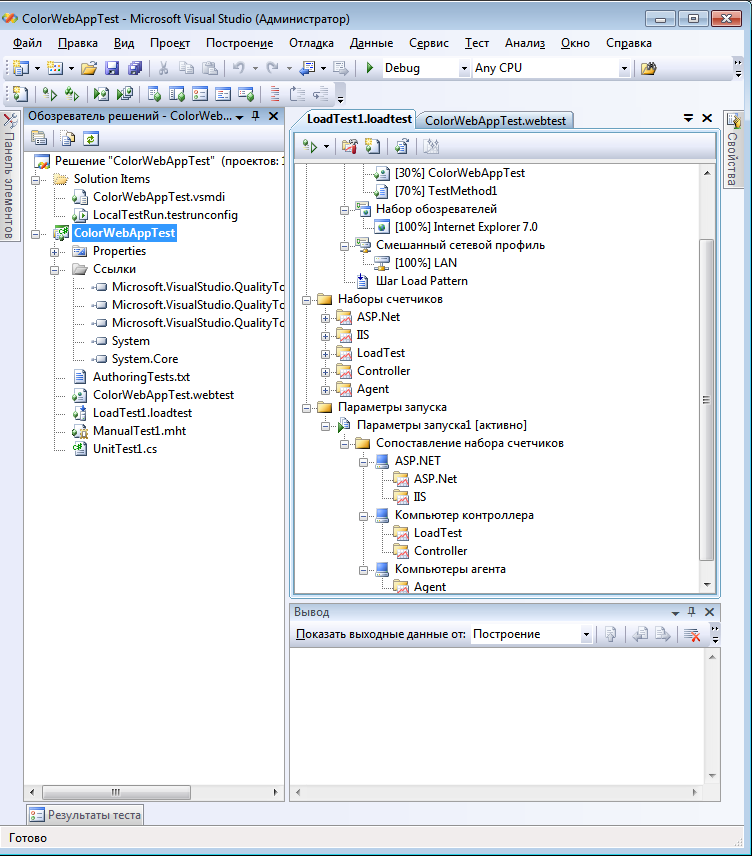
Task: Collapse the Ссылки references node
Action: (54, 270)
